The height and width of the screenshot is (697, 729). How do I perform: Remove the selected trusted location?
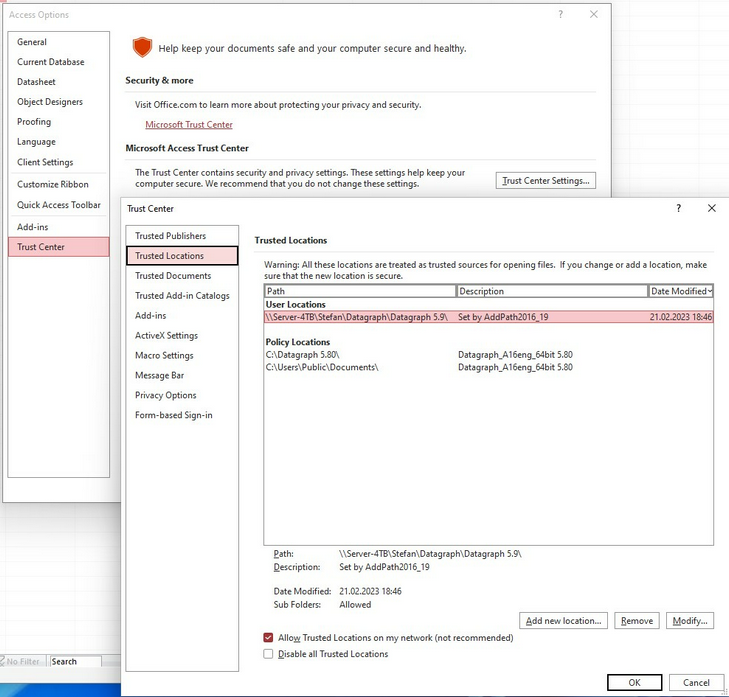click(636, 621)
